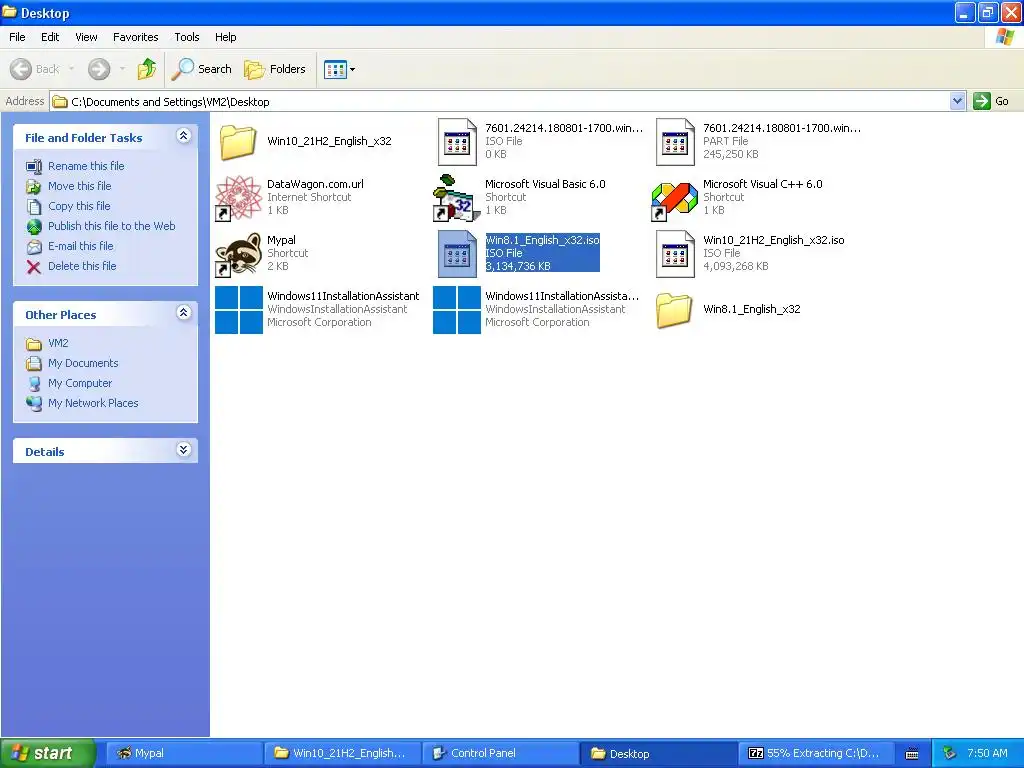Select the Microsoft Visual C++ 6.0 icon
The width and height of the screenshot is (1024, 768).
point(675,200)
